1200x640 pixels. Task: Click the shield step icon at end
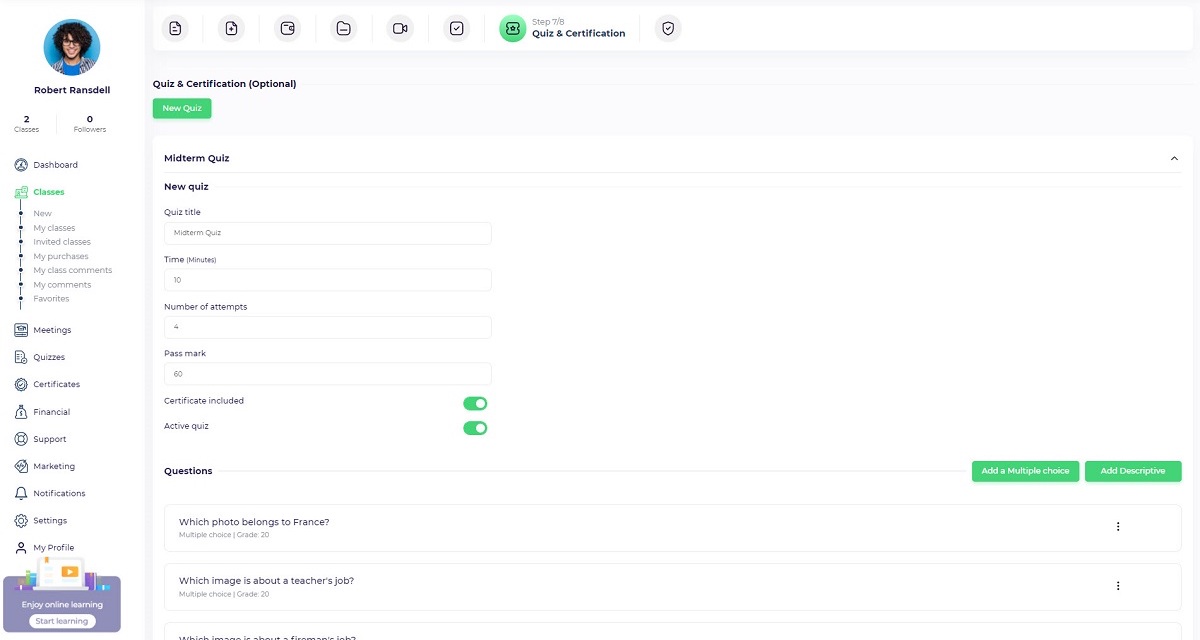668,28
